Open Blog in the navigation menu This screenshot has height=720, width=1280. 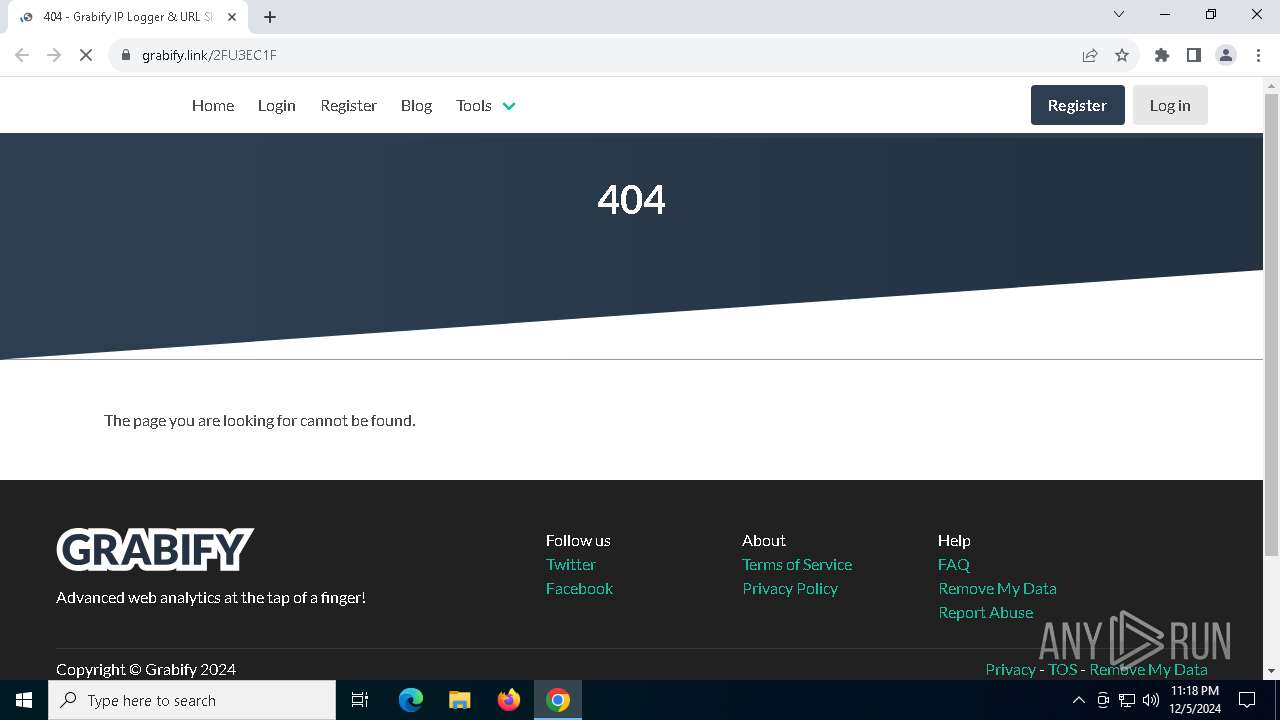[416, 105]
